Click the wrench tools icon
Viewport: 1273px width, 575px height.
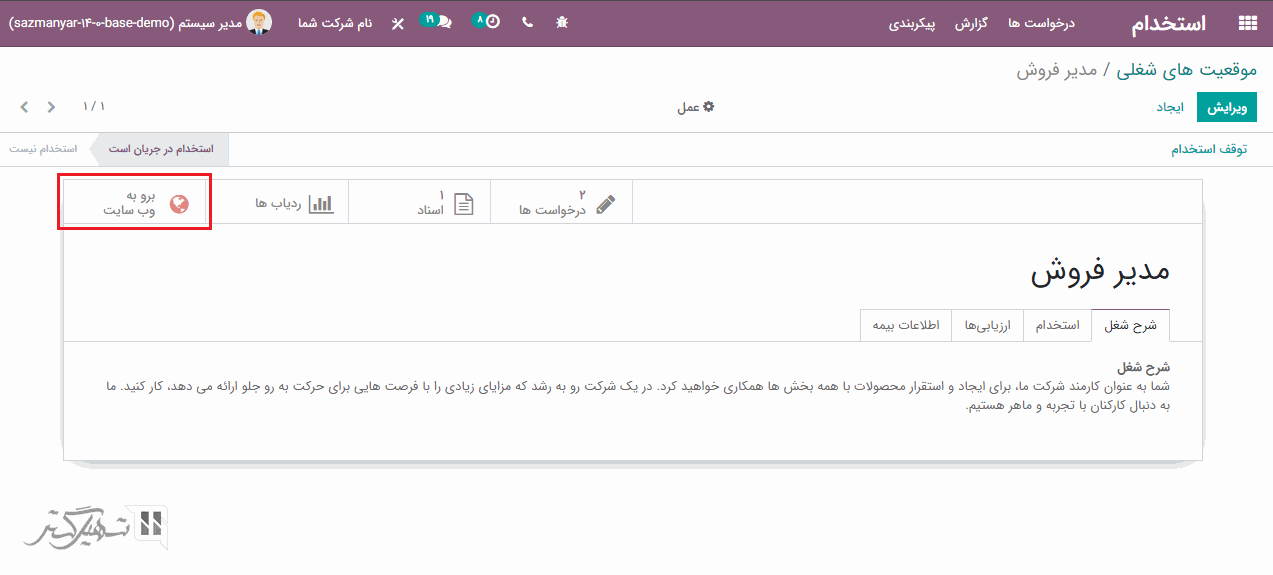397,23
